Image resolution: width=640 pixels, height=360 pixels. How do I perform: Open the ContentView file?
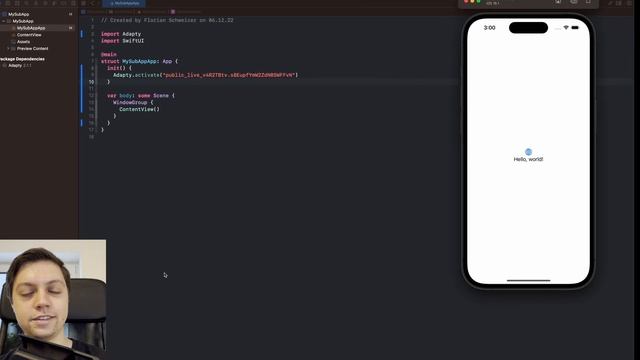tap(29, 35)
